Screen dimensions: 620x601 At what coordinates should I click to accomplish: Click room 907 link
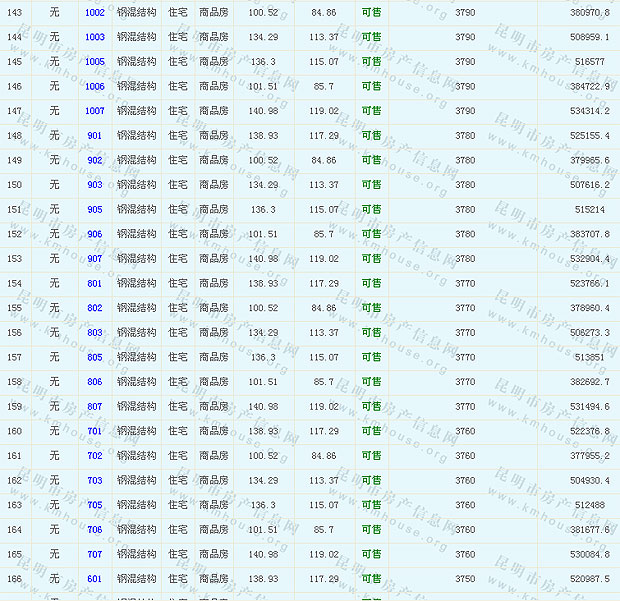tap(95, 259)
